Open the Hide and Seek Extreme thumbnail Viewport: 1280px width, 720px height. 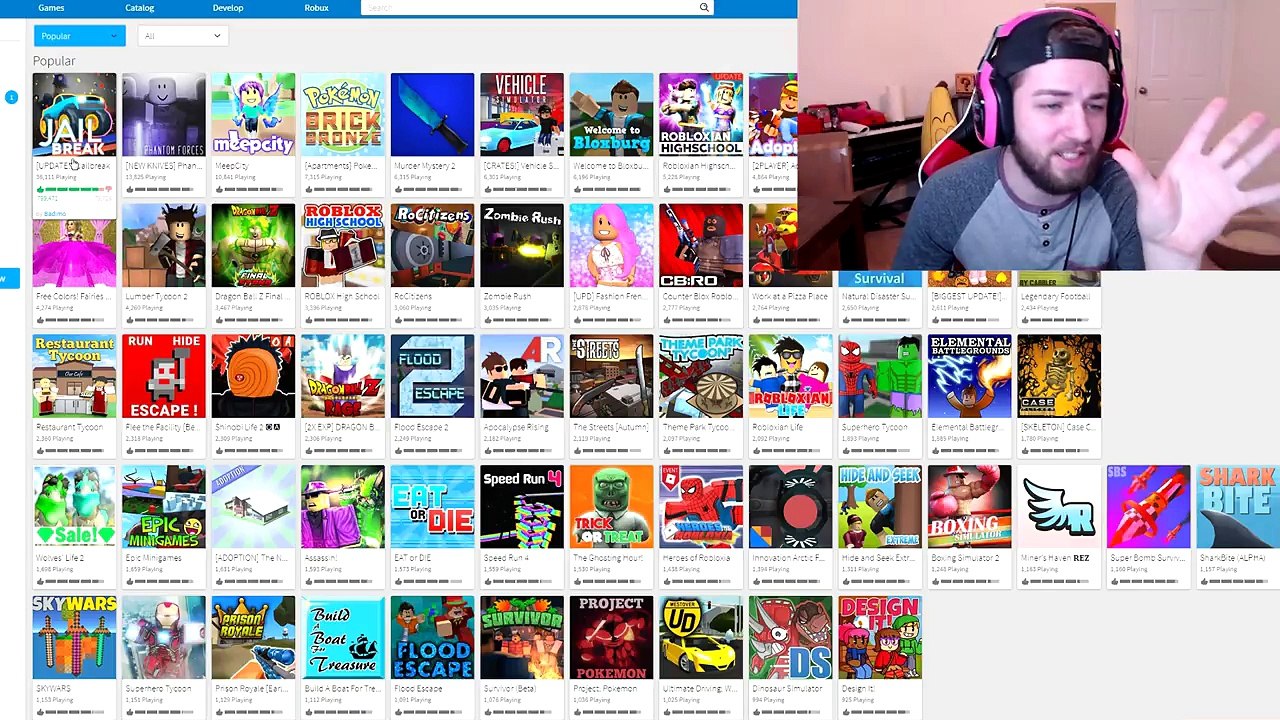[x=880, y=507]
